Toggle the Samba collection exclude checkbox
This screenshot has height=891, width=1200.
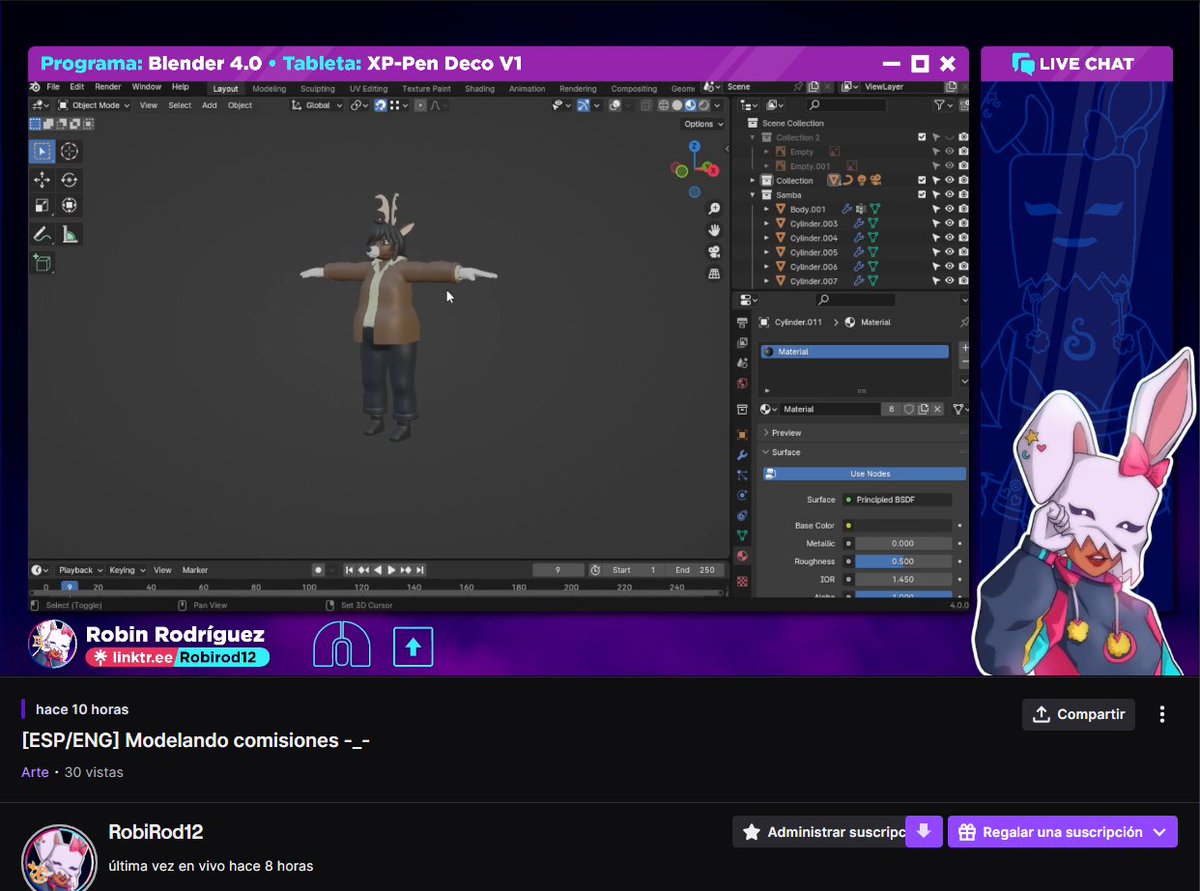pos(922,195)
